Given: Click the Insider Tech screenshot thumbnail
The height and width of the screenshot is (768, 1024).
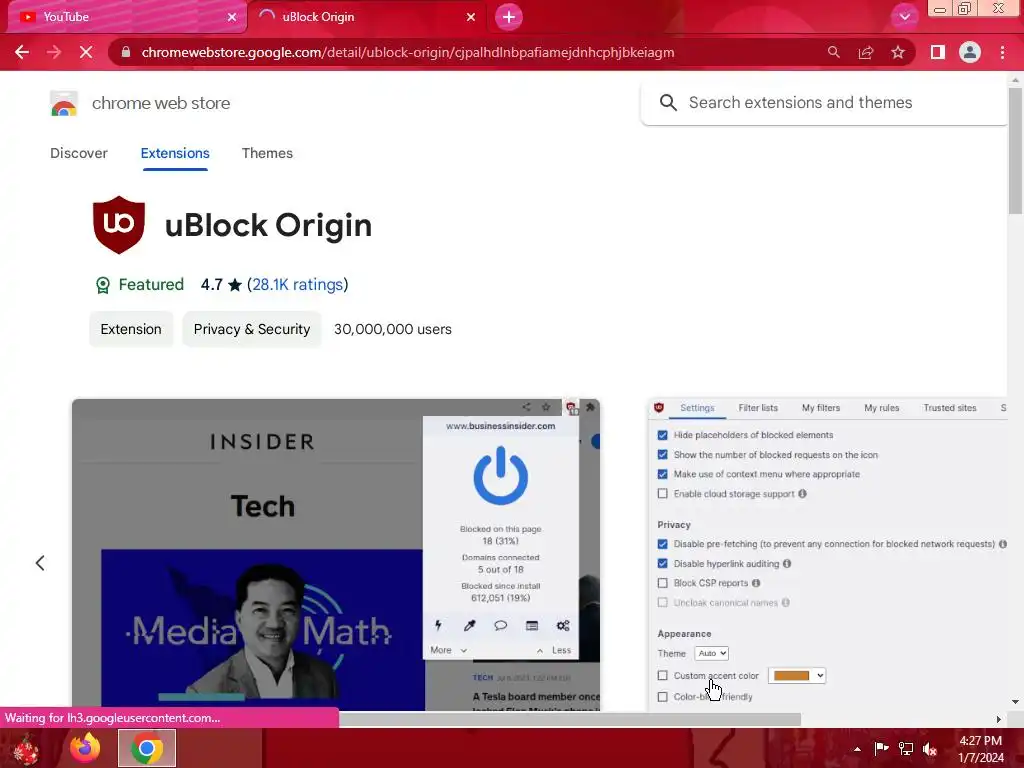Looking at the screenshot, I should (x=336, y=554).
